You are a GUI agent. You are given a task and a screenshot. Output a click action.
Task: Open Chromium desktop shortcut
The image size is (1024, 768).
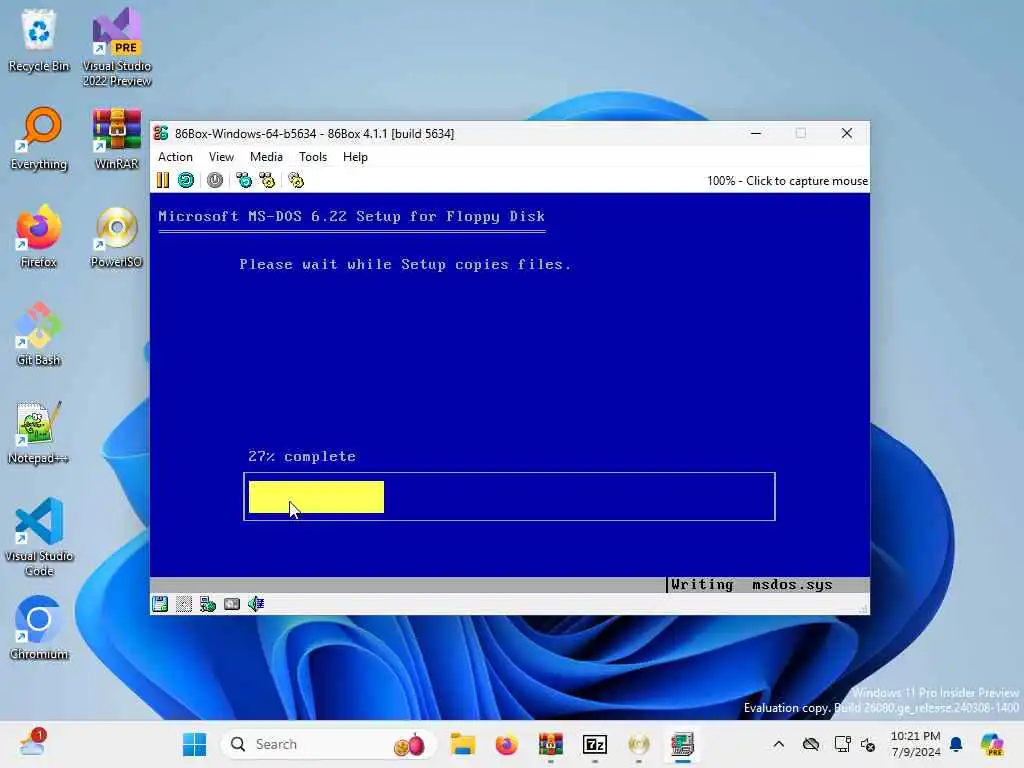[39, 628]
